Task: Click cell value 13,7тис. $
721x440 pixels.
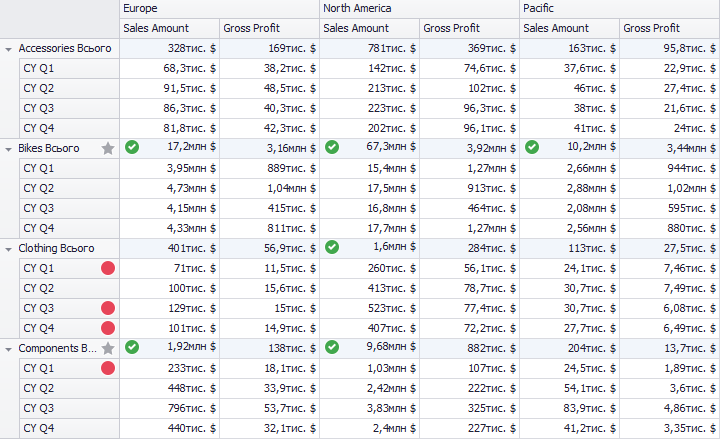Action: click(x=689, y=349)
